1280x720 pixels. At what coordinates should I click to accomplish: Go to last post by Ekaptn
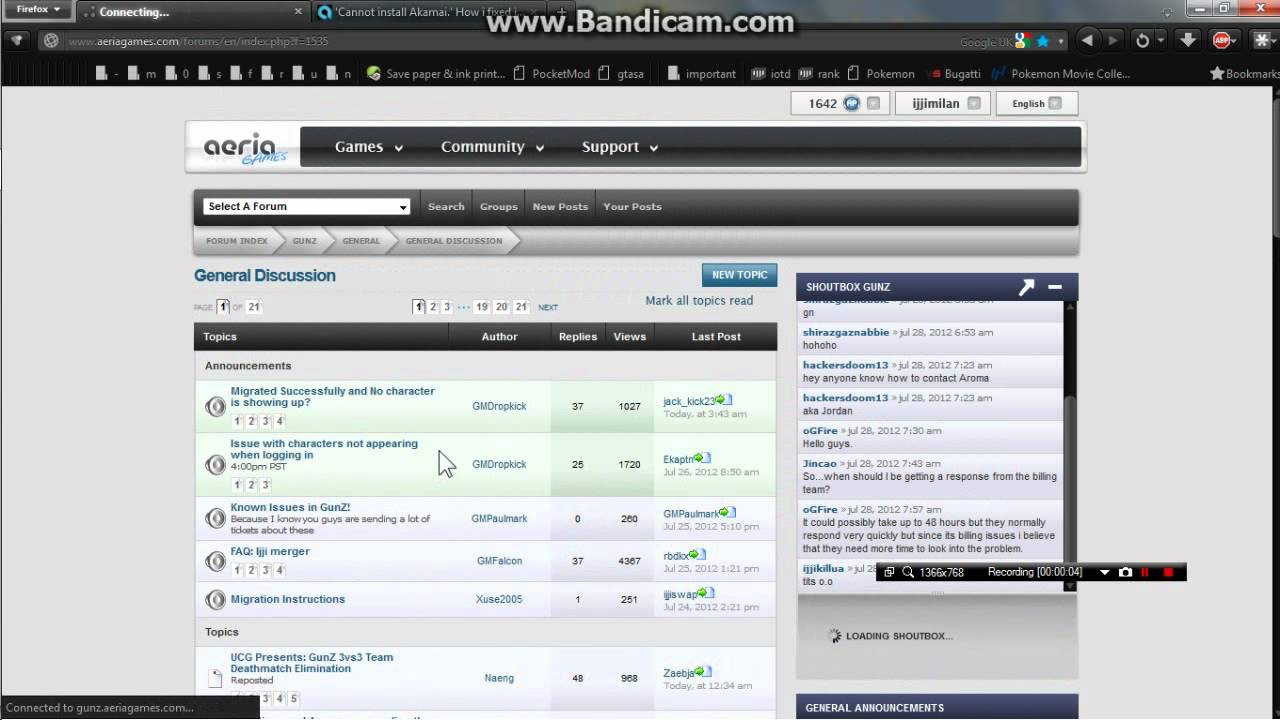[x=703, y=459]
